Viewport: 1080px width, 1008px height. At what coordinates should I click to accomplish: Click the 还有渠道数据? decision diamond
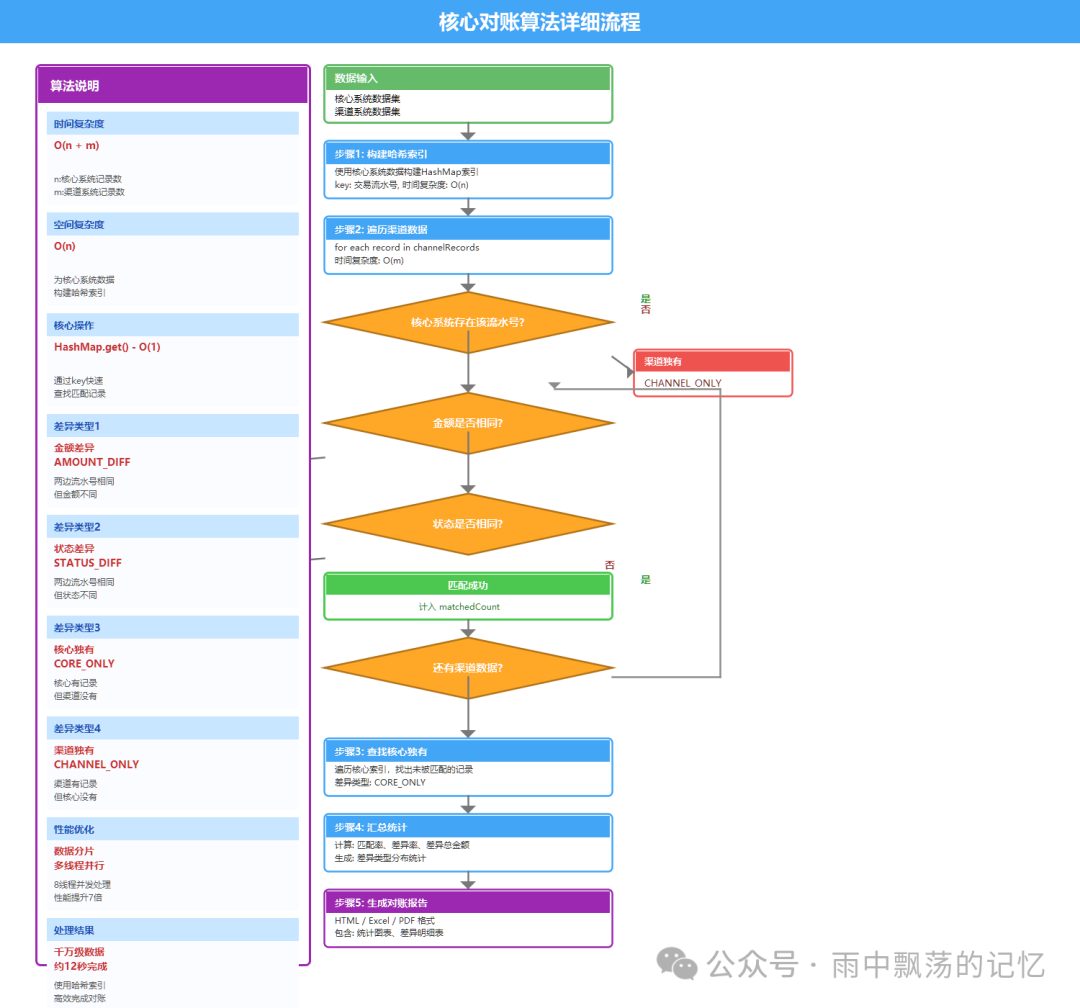[x=467, y=668]
